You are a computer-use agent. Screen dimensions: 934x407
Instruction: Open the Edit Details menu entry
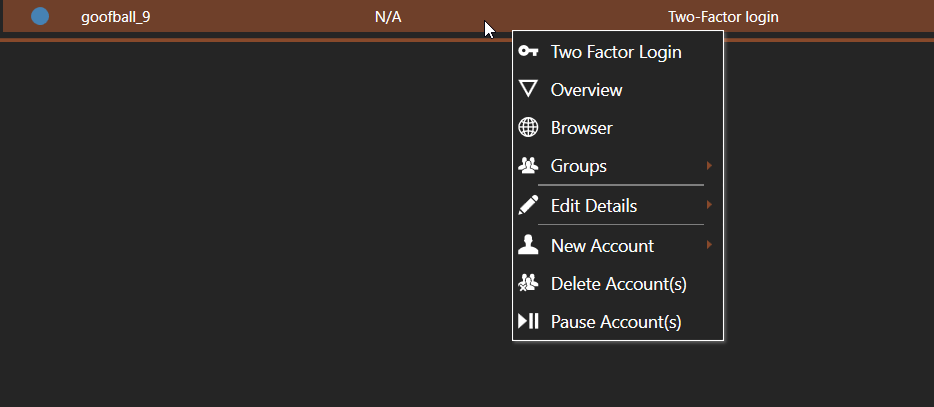tap(618, 206)
